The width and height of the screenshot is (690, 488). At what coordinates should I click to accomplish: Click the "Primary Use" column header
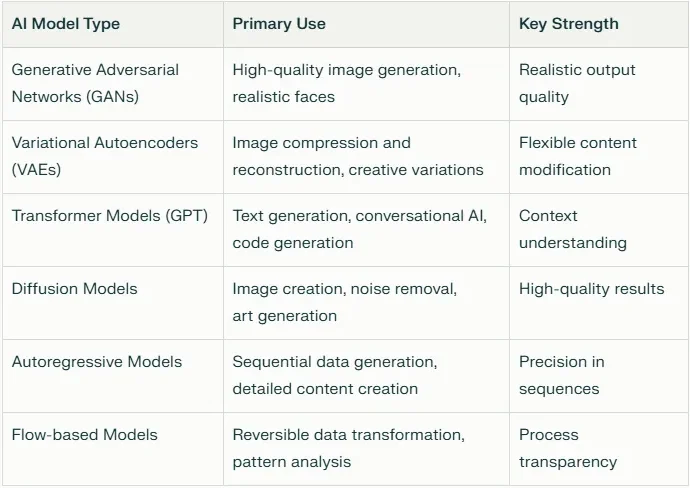279,24
